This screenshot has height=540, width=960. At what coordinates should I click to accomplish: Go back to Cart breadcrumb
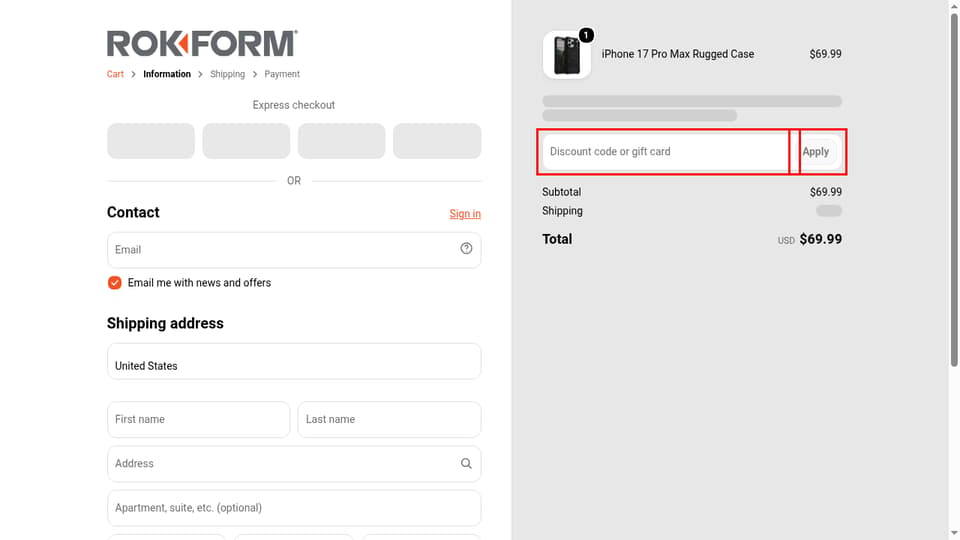coord(115,74)
